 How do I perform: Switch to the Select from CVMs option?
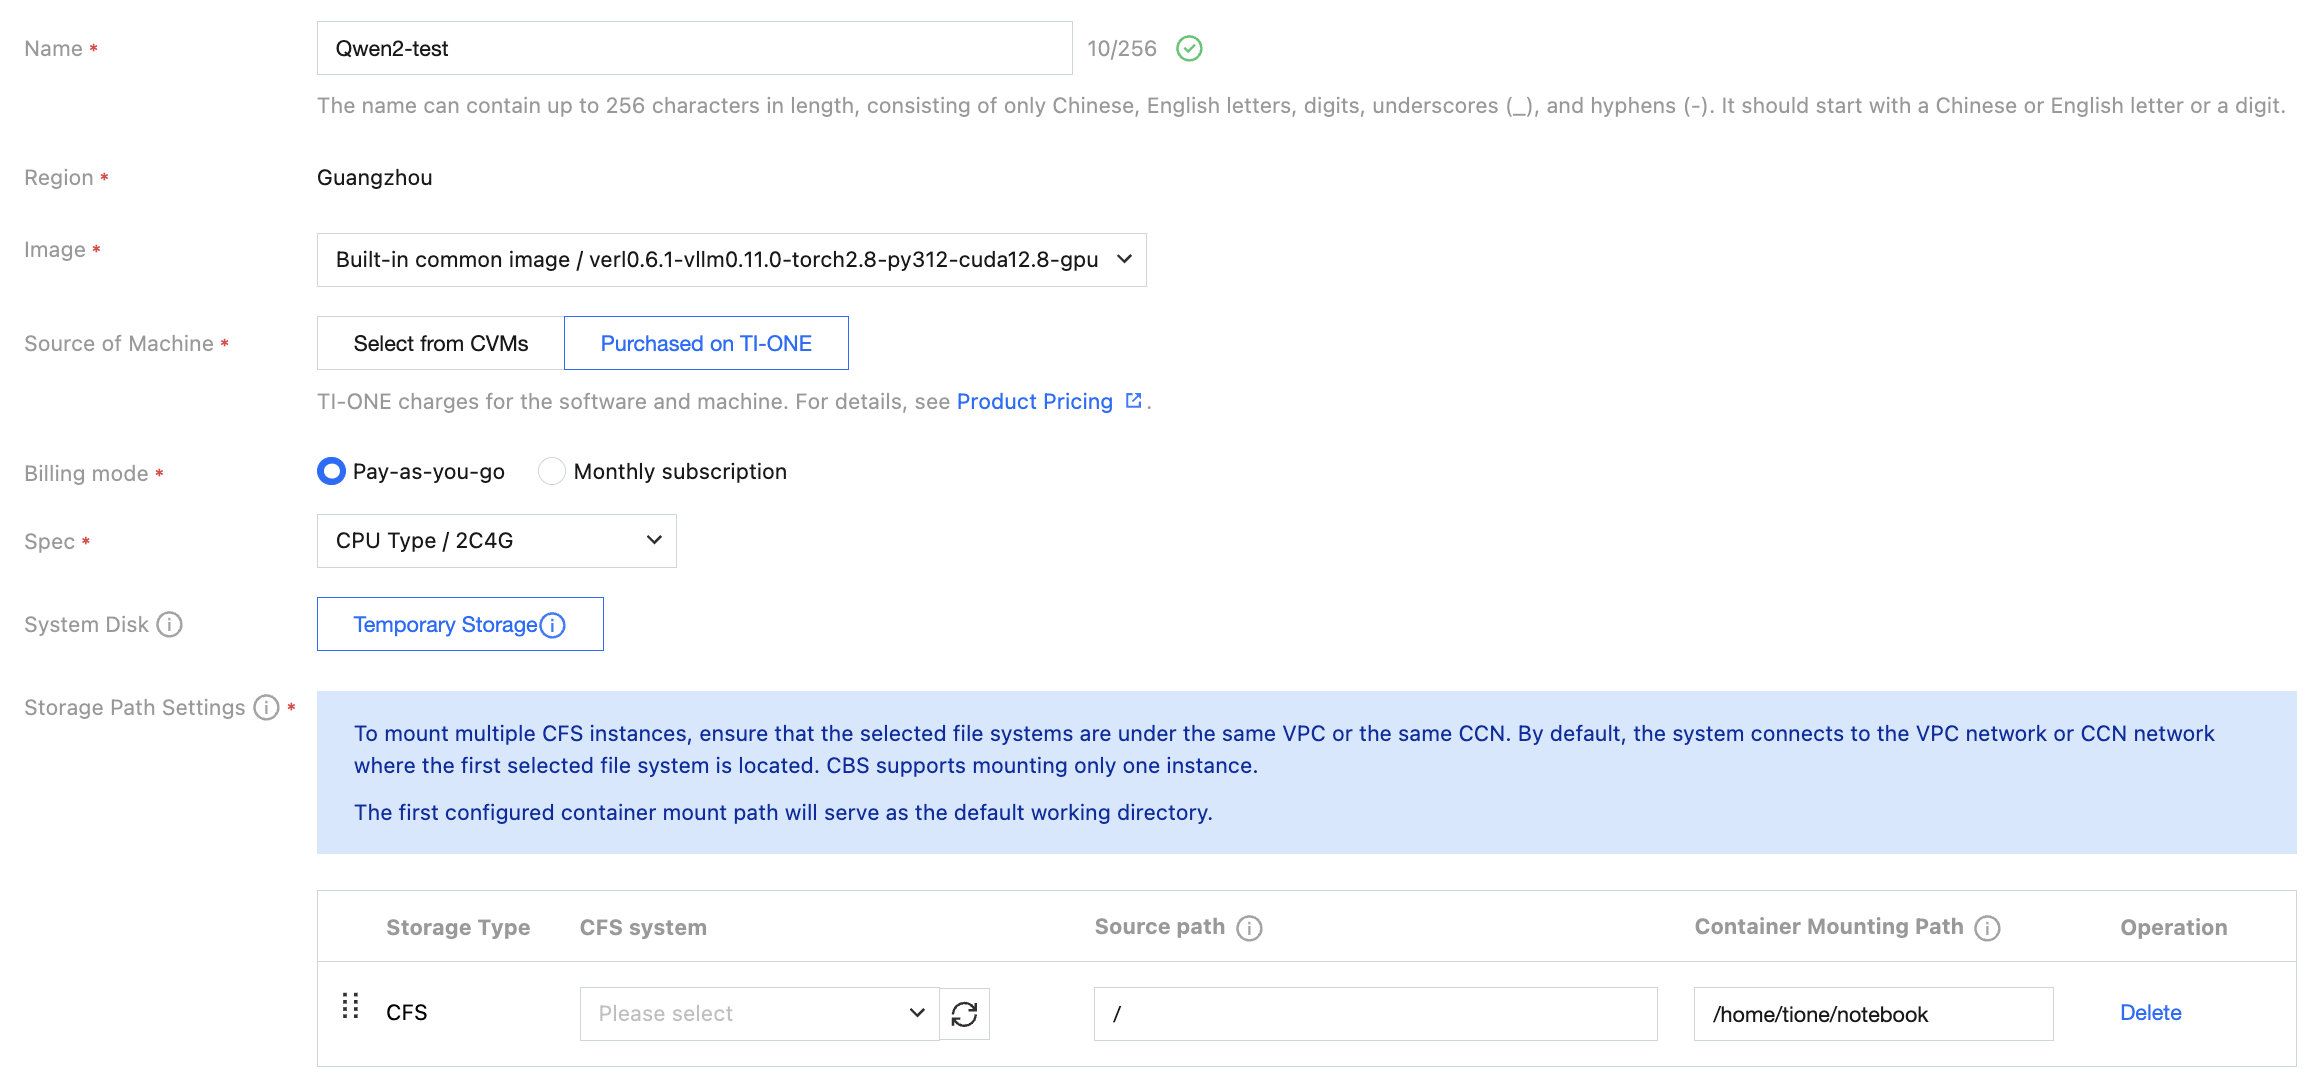pyautogui.click(x=441, y=343)
